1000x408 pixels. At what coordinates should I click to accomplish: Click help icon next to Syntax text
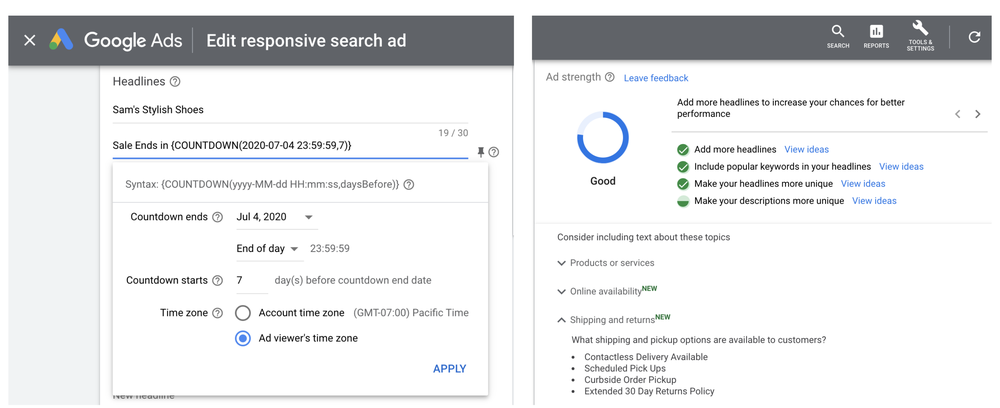(x=409, y=184)
